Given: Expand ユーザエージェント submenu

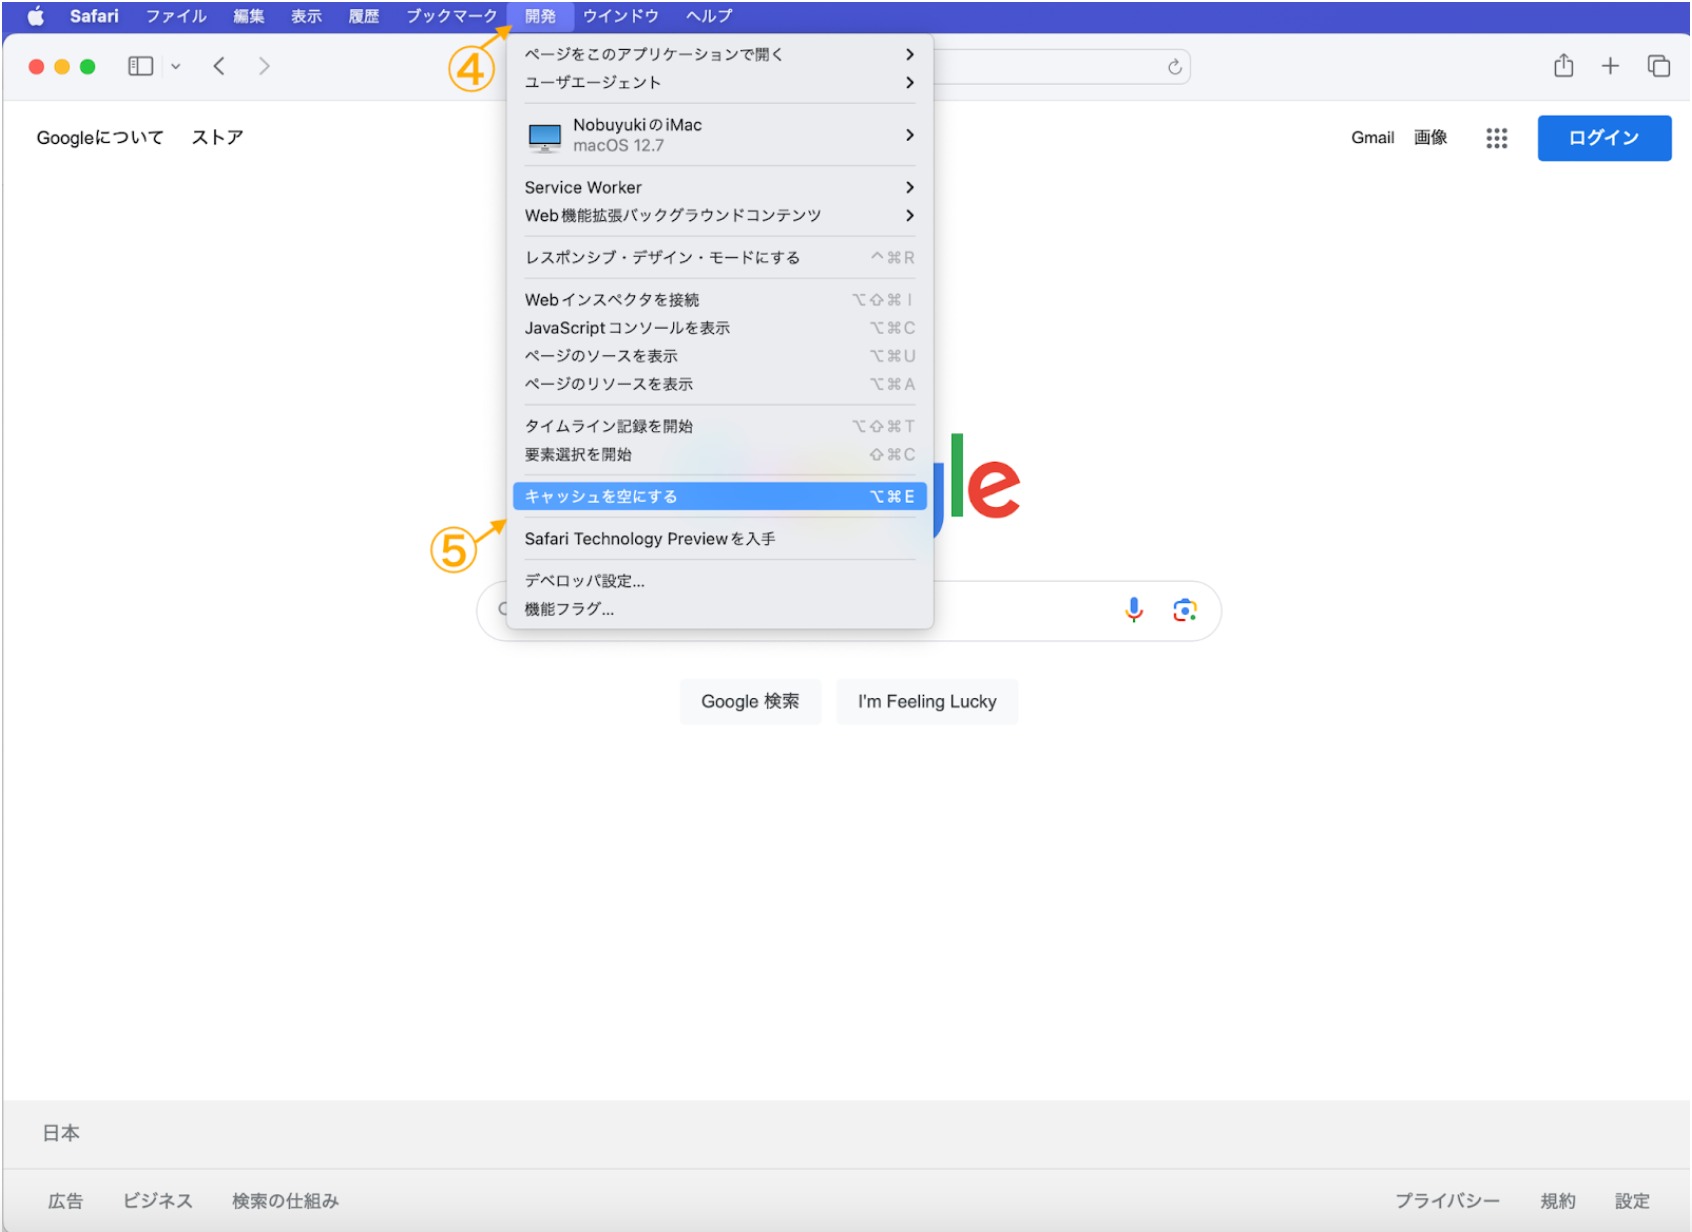Looking at the screenshot, I should 720,82.
